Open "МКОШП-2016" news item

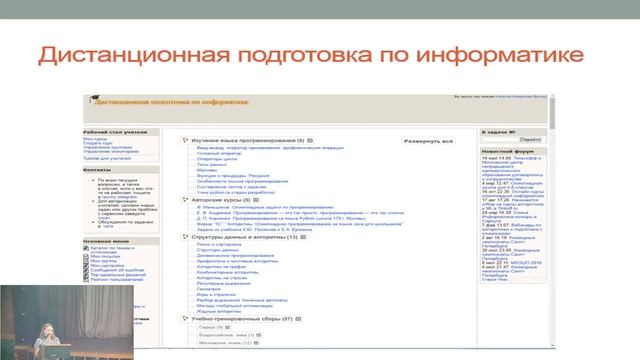526,263
